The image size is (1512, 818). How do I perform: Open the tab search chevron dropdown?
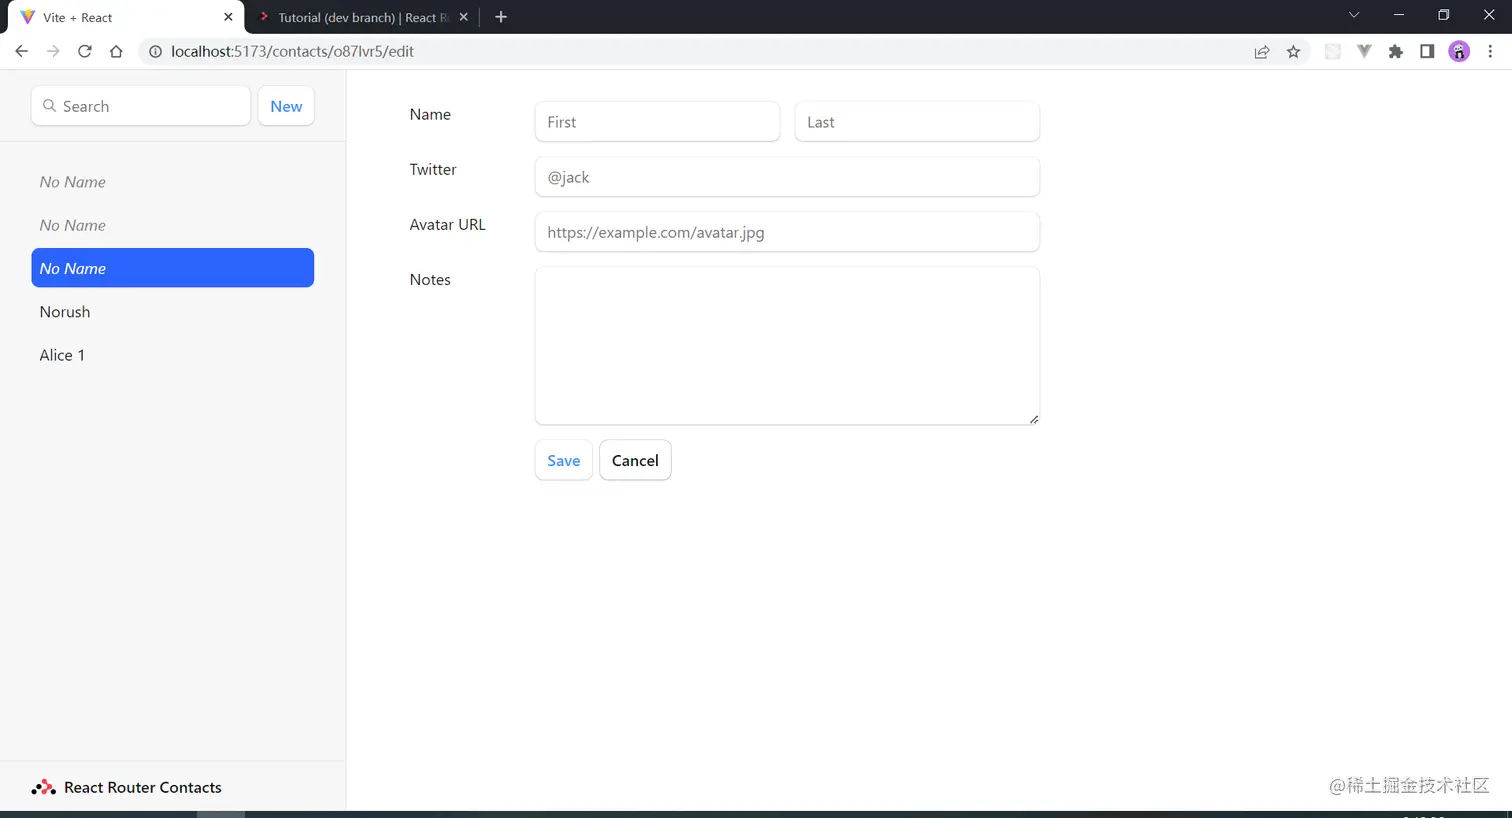[1353, 15]
